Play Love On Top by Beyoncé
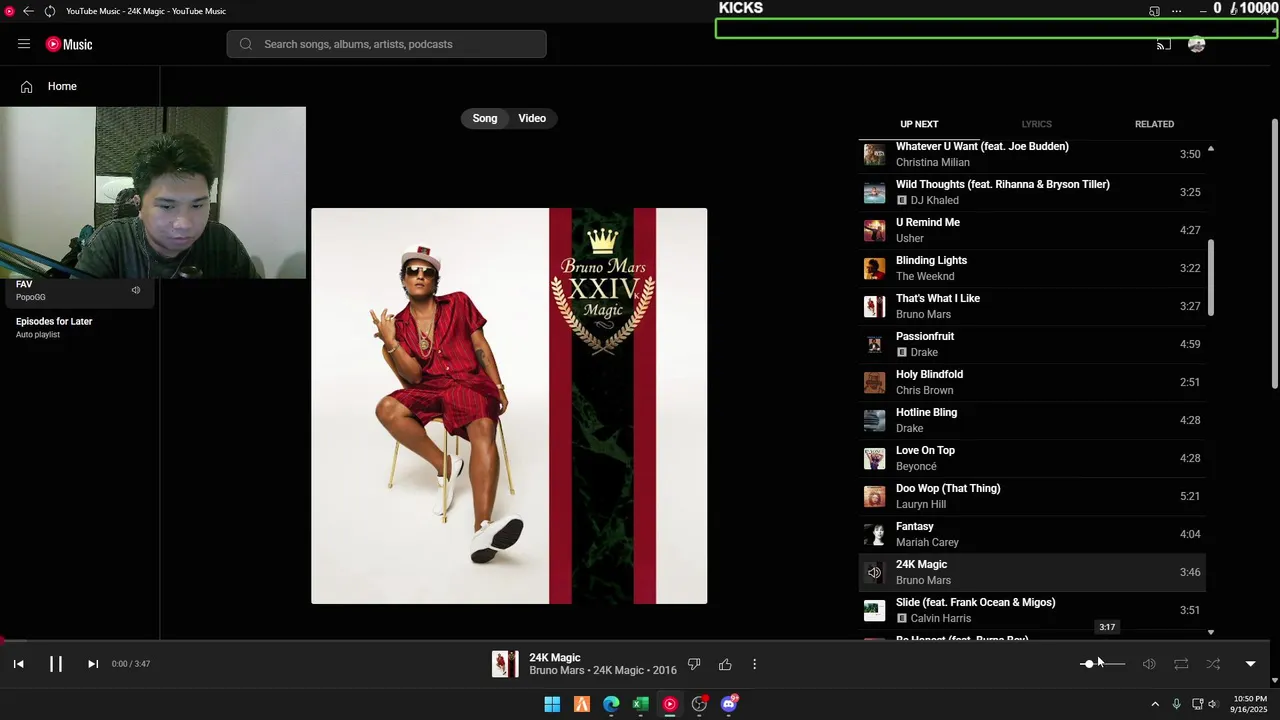The image size is (1280, 720). (1032, 458)
